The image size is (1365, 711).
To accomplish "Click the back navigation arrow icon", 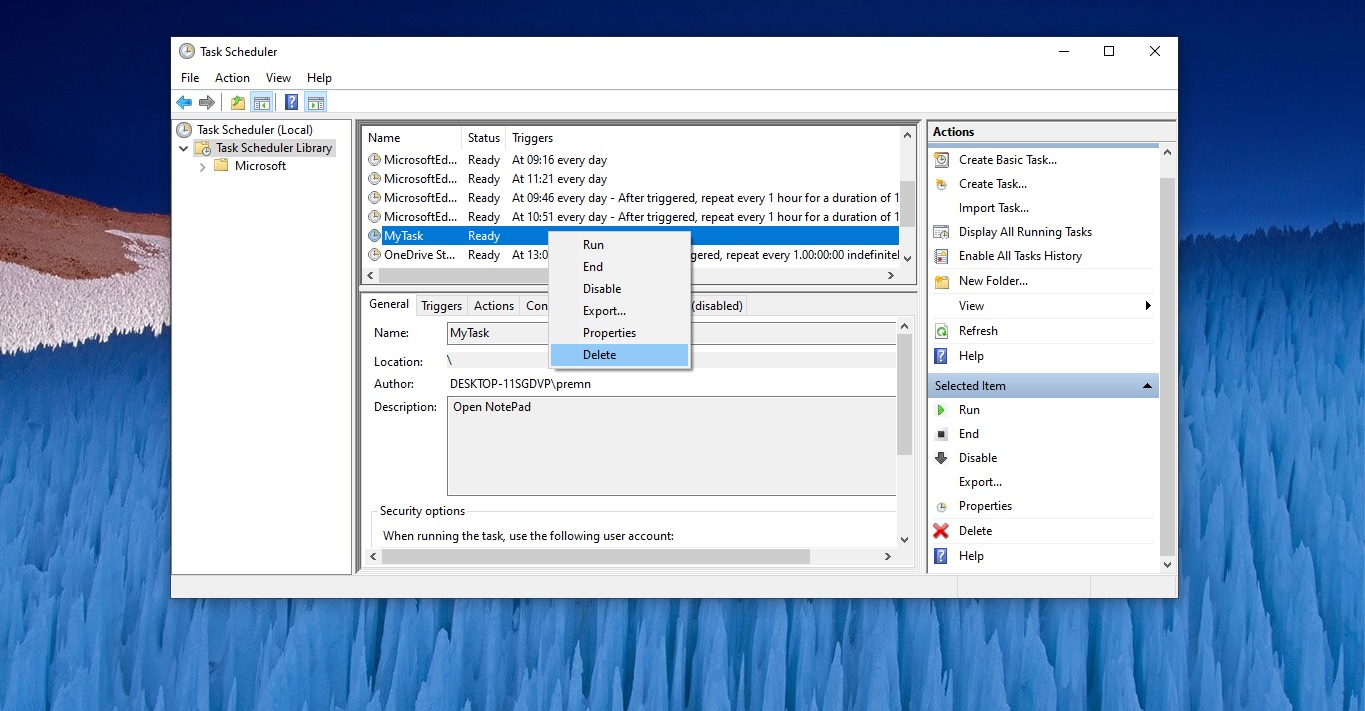I will (x=183, y=101).
